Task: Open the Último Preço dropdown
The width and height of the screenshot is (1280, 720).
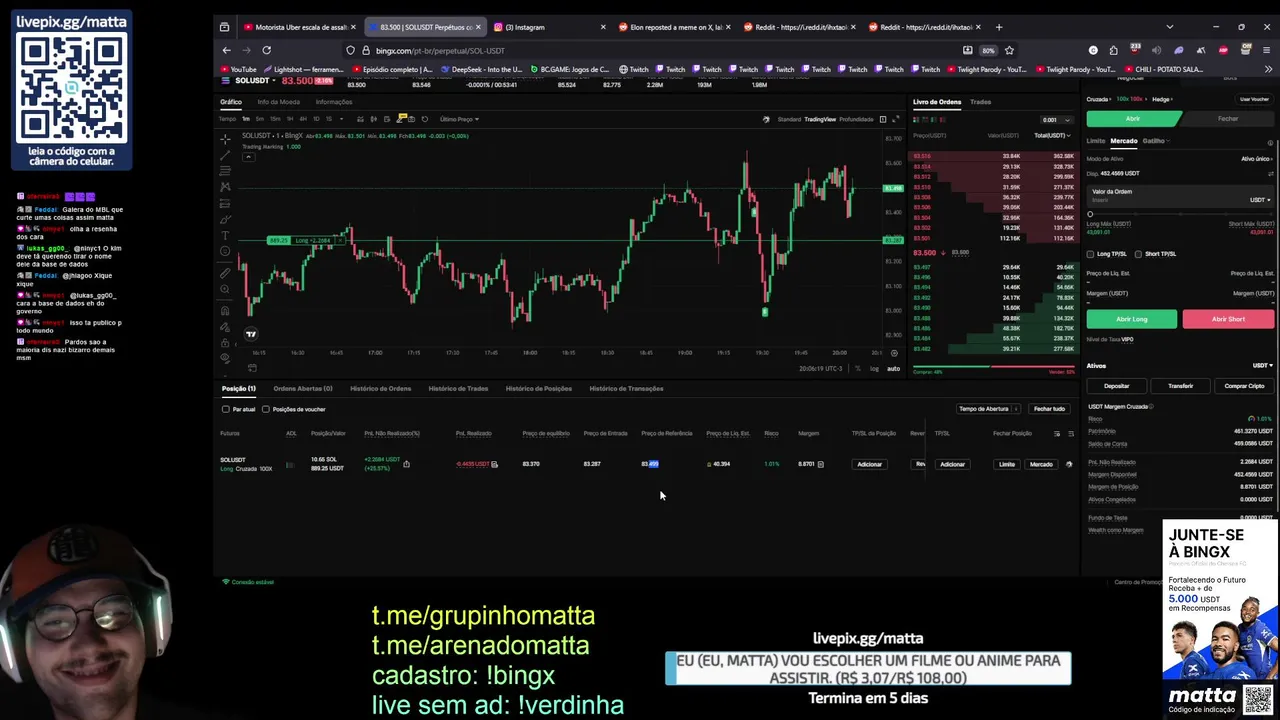Action: click(459, 119)
